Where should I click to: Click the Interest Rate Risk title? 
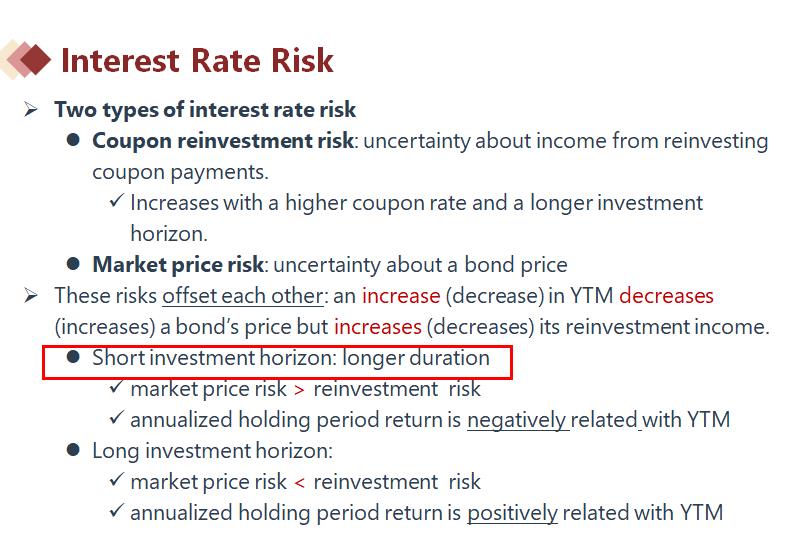[197, 60]
